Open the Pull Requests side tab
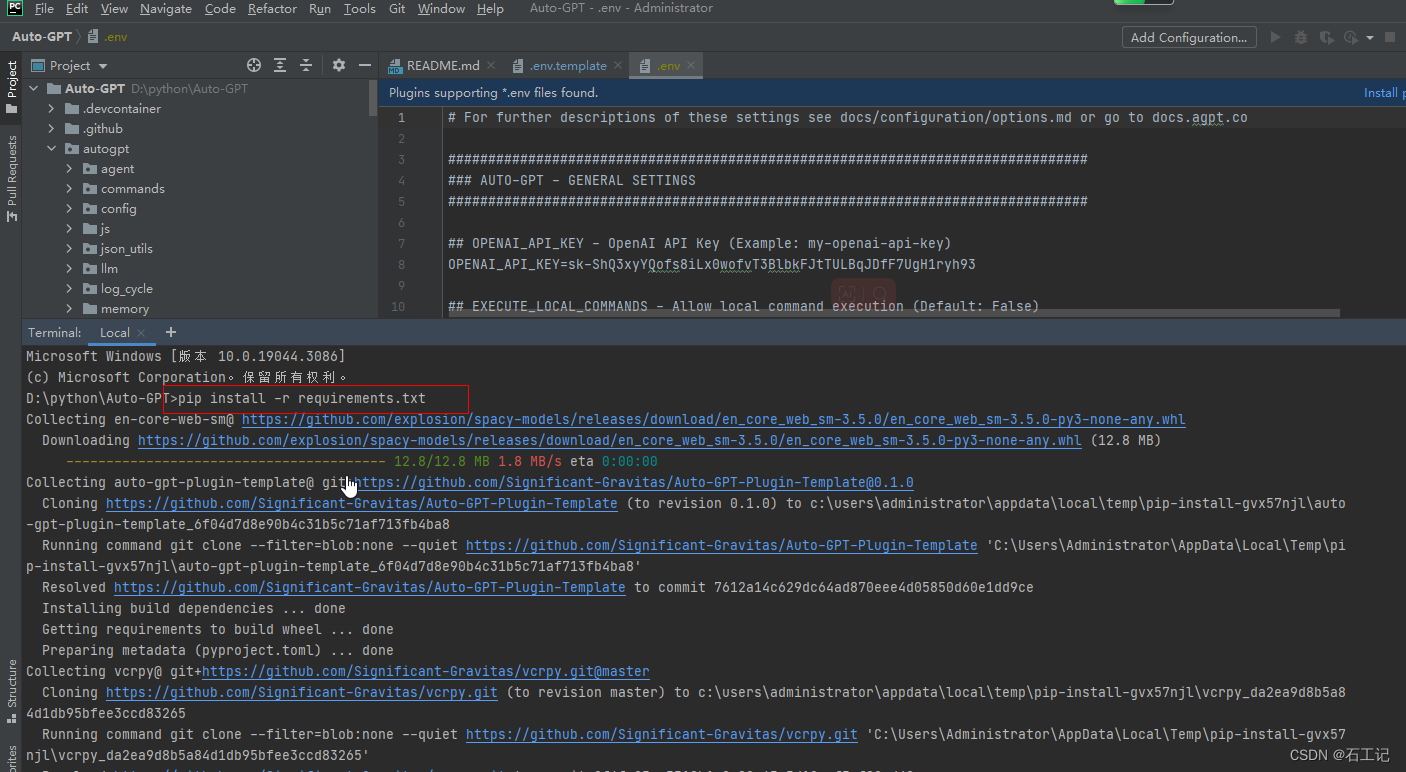This screenshot has width=1406, height=772. click(x=11, y=179)
